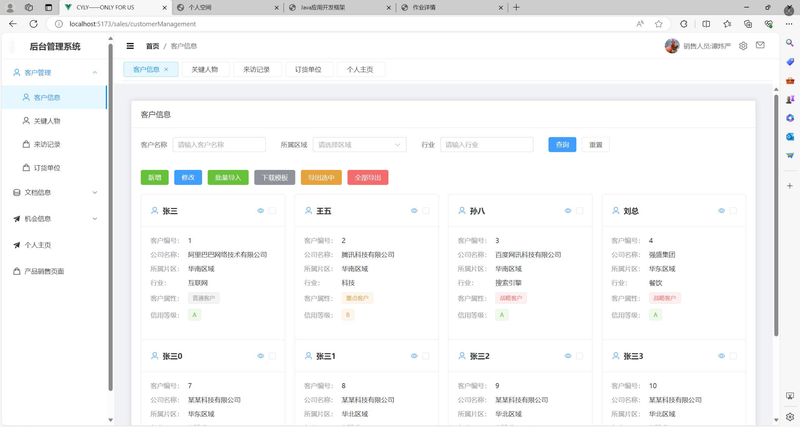The width and height of the screenshot is (800, 427).
Task: Close the 客户信息 page tab
Action: (x=166, y=69)
